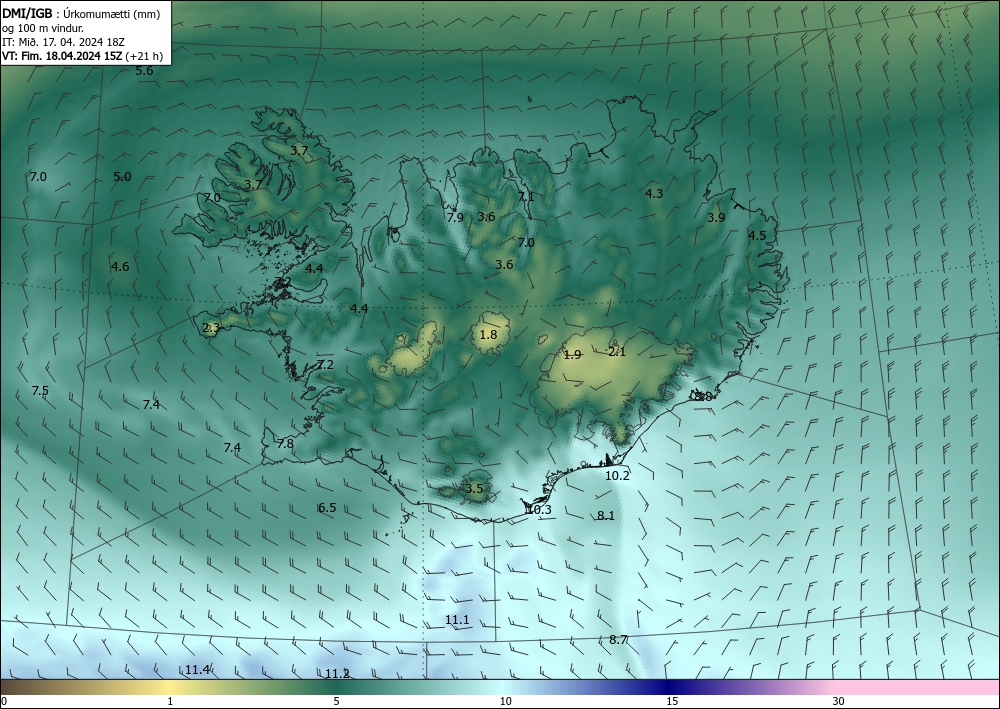Select the 'VT: Fim. 18.04.2024 15Z' valid time line
Image resolution: width=1000 pixels, height=709 pixels.
click(62, 56)
